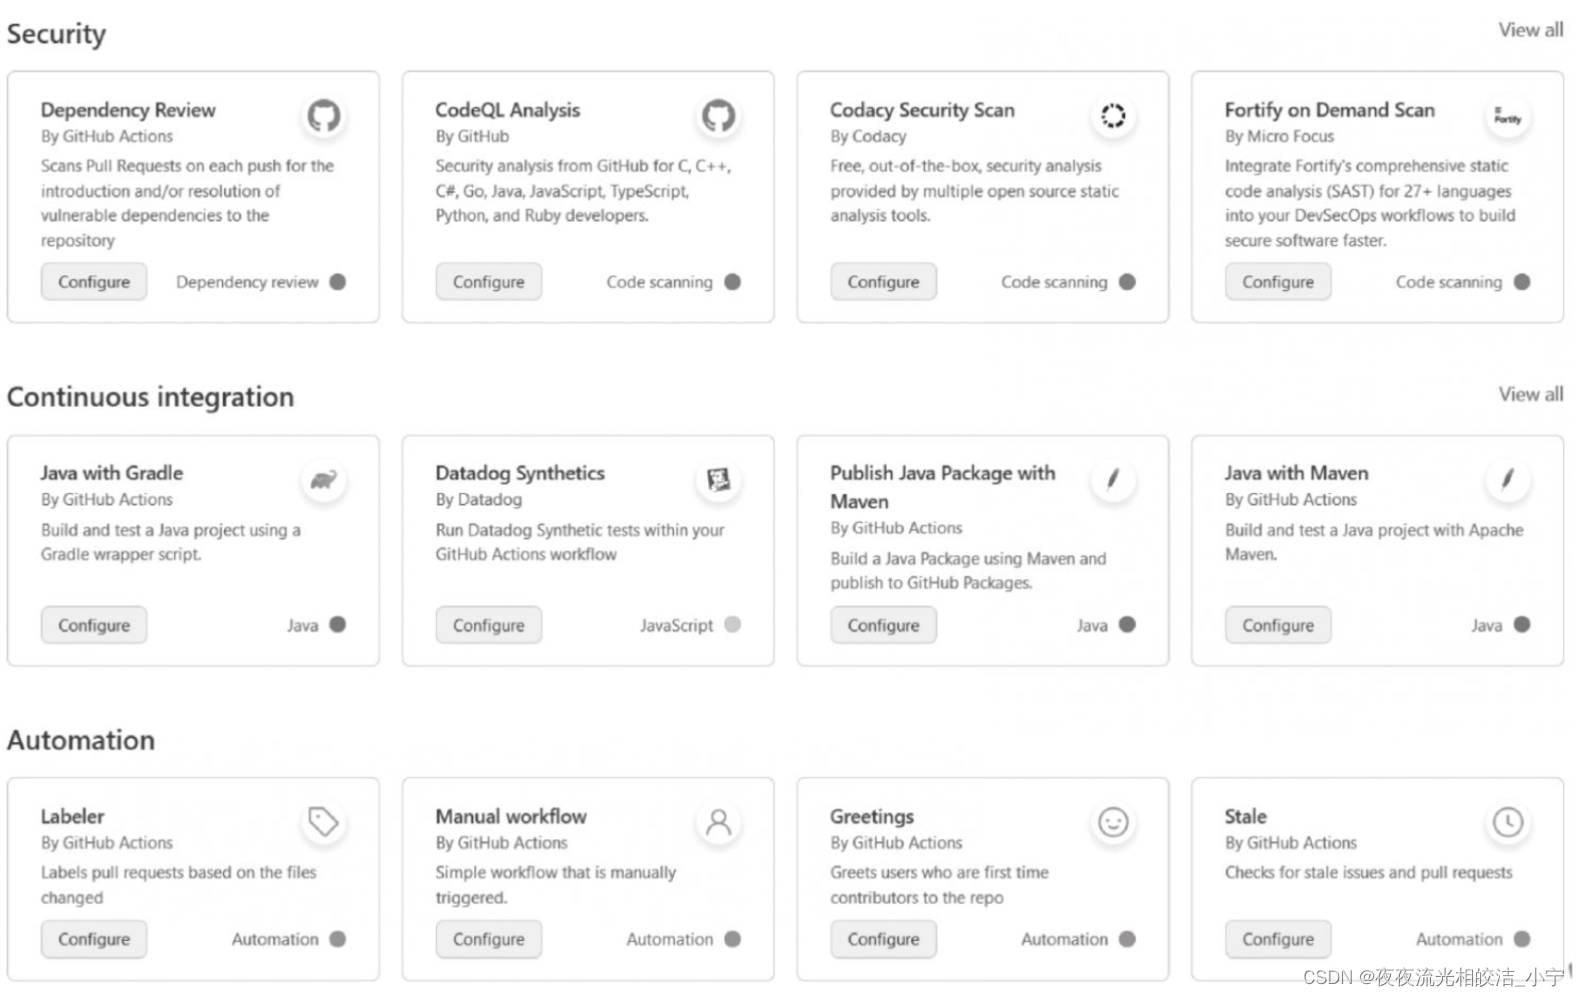Open the Fortify on Demand Scan title
1579x997 pixels.
pyautogui.click(x=1330, y=110)
